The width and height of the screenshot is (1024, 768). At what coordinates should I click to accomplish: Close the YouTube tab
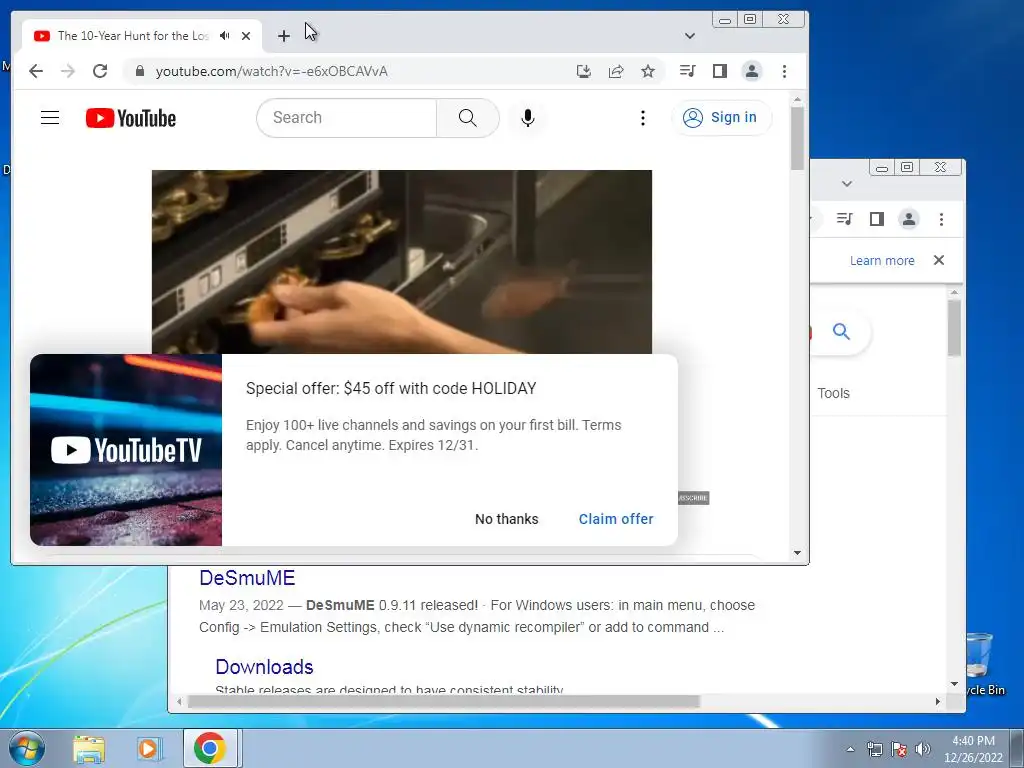[x=246, y=36]
